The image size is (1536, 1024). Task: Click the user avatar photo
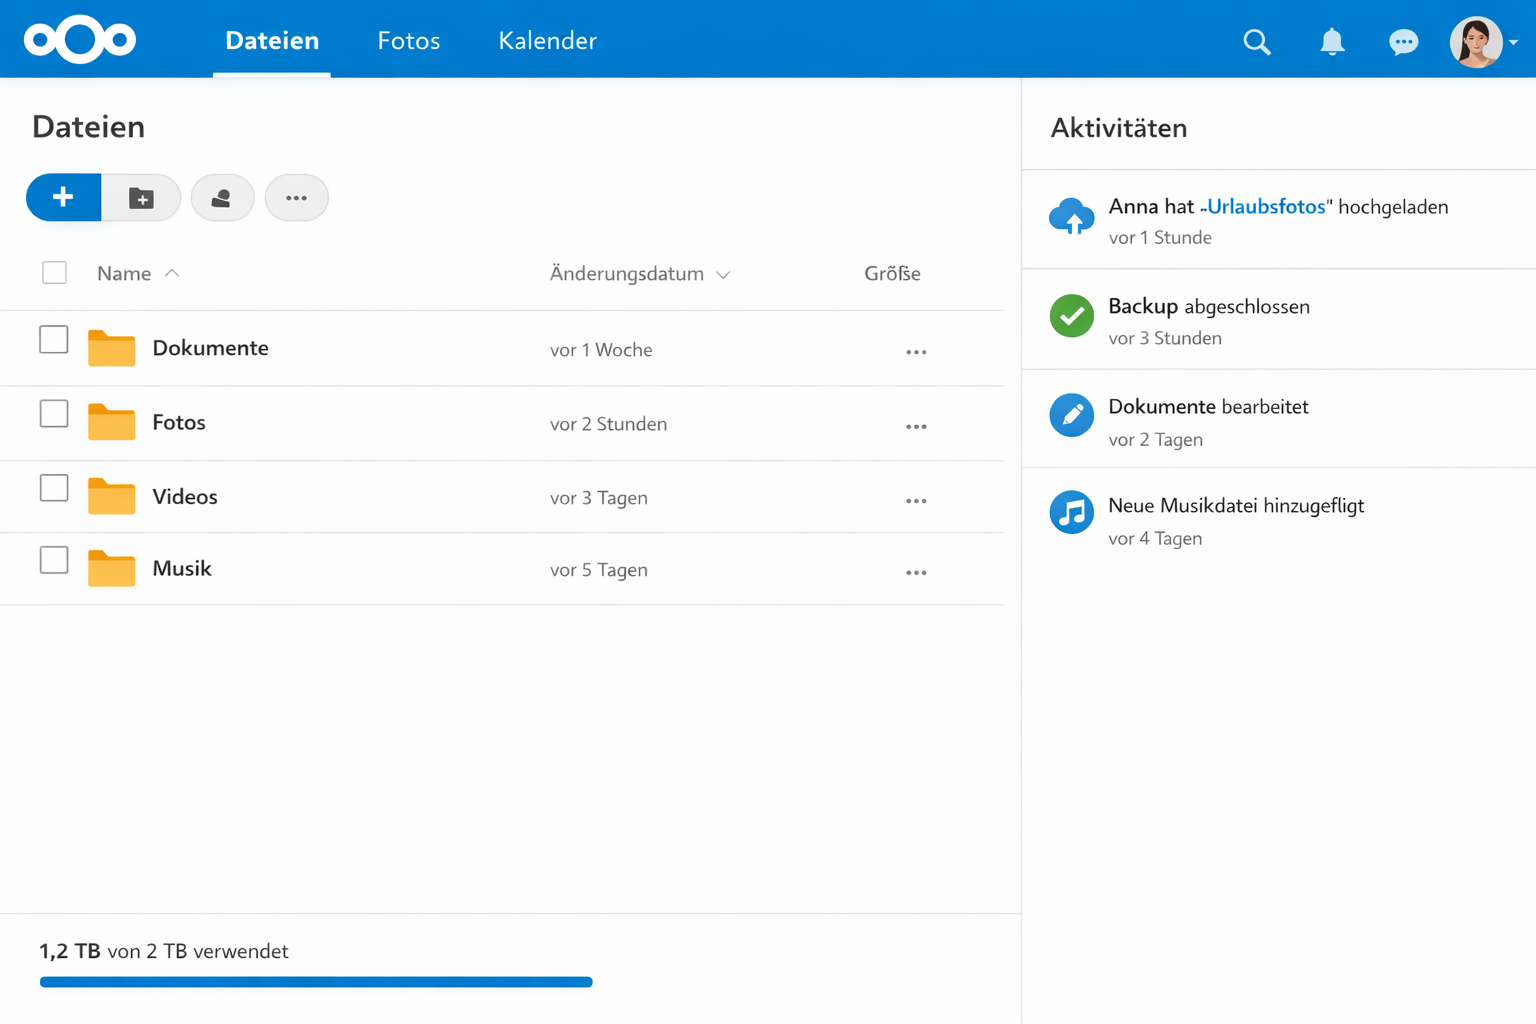[1478, 41]
